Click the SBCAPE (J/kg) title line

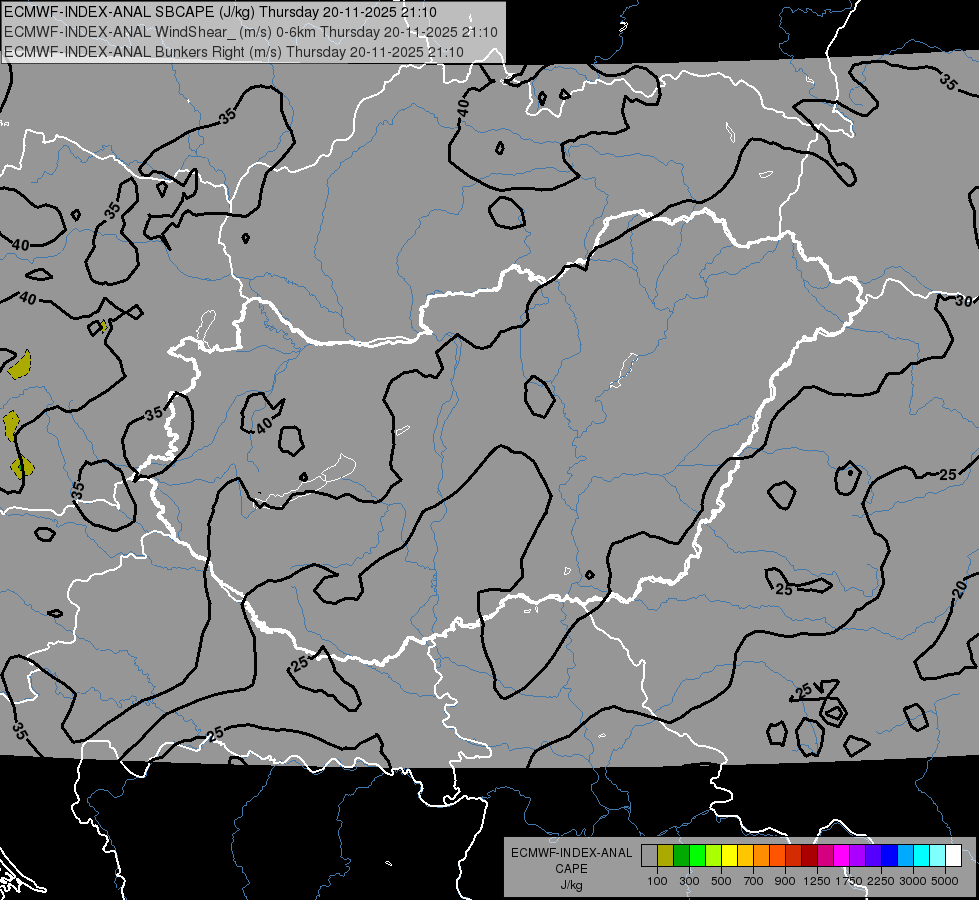220,12
